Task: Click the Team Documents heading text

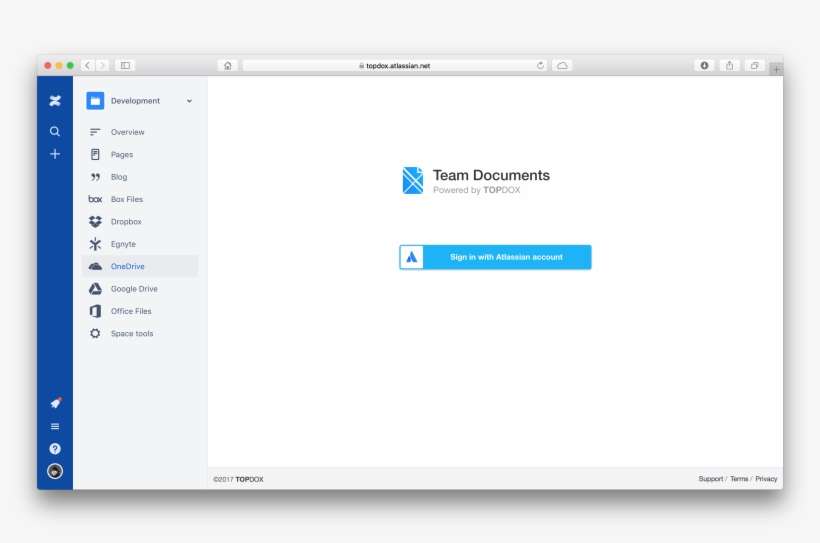Action: pos(491,175)
